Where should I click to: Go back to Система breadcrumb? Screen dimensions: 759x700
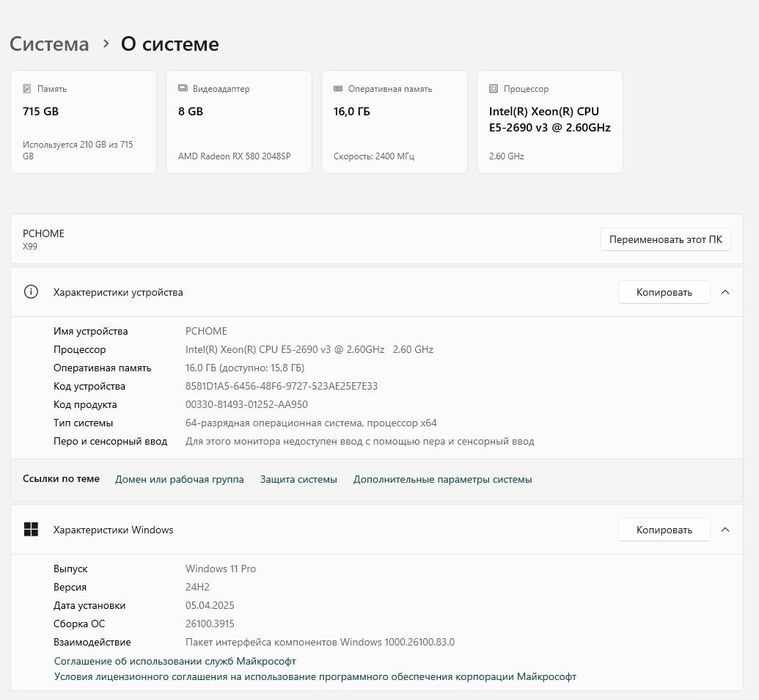pos(49,44)
